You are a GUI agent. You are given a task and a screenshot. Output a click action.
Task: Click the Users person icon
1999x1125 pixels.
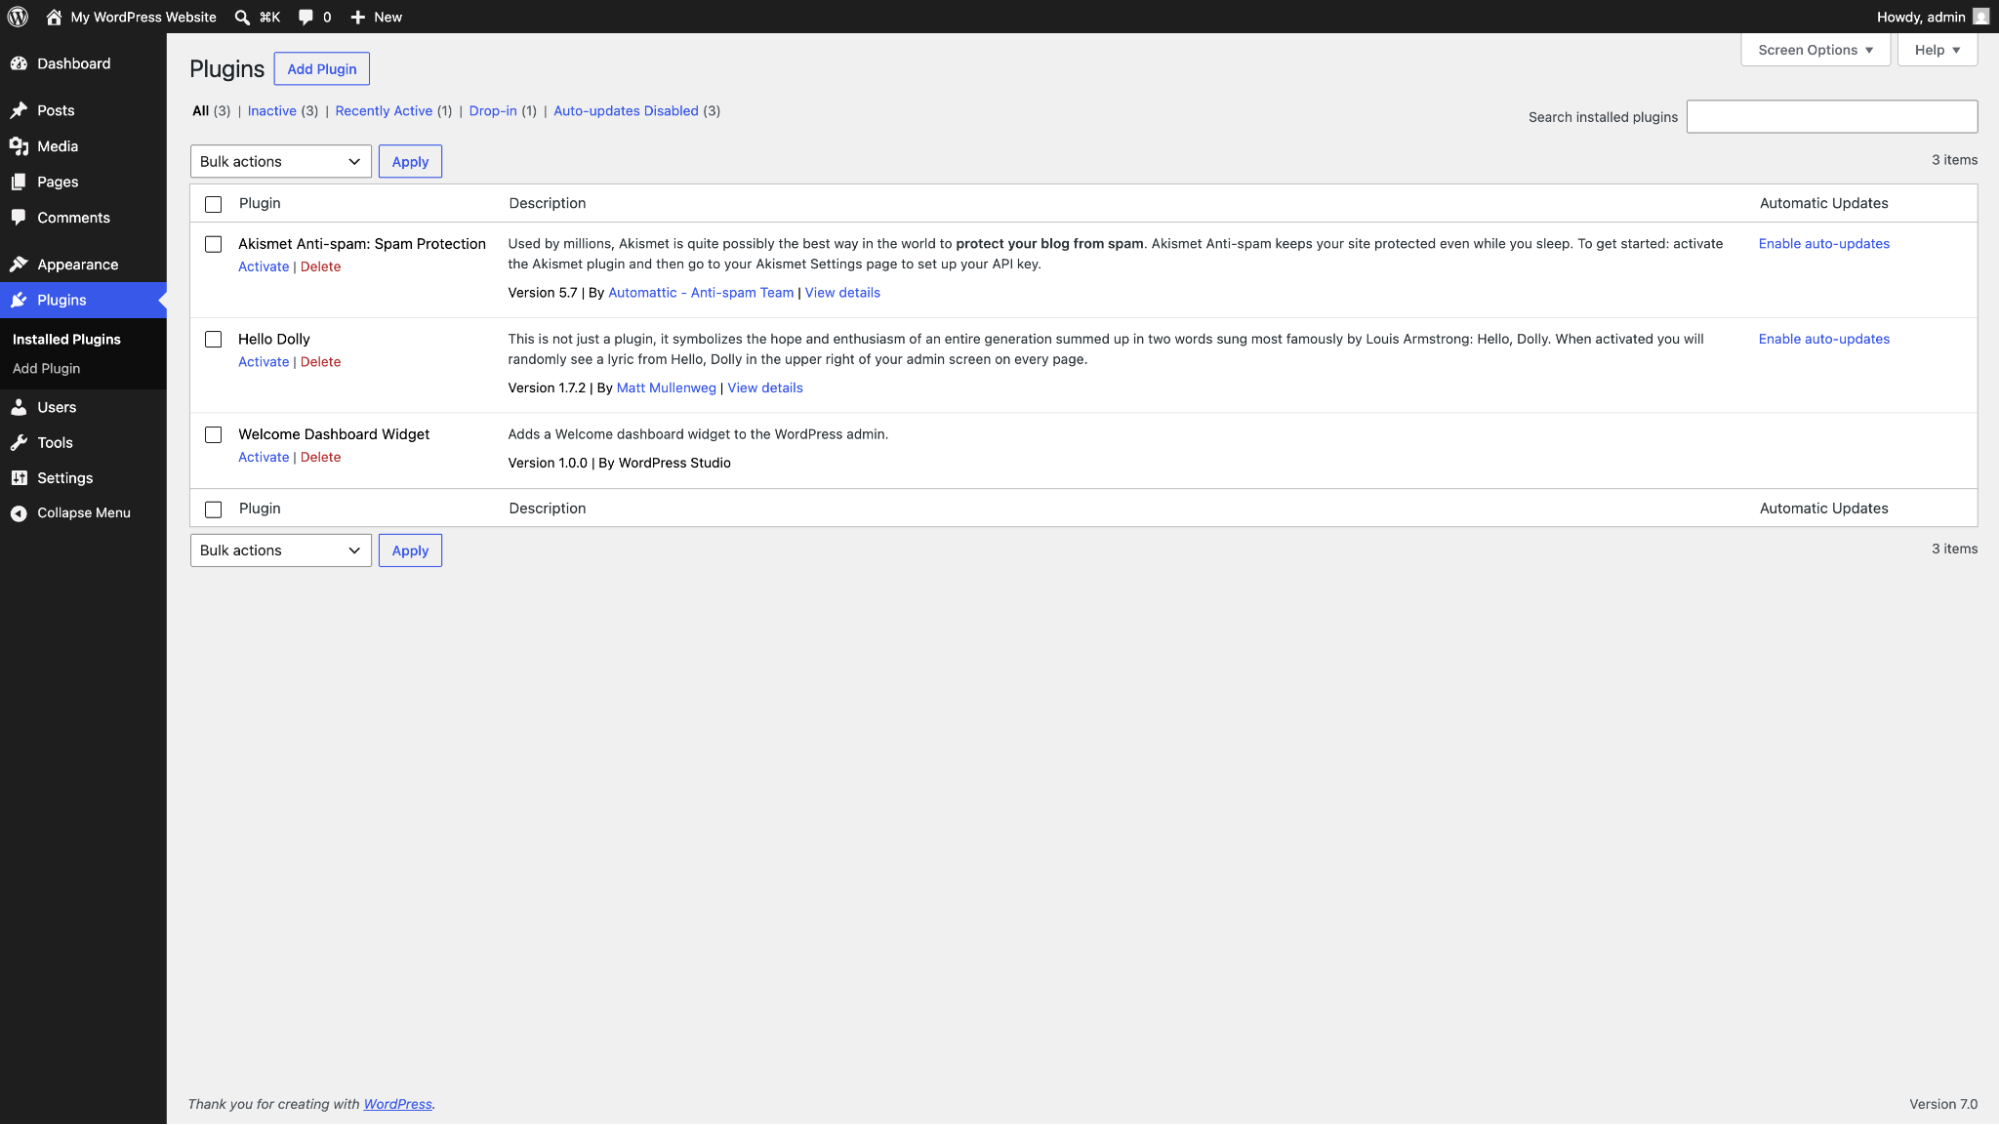tap(19, 407)
